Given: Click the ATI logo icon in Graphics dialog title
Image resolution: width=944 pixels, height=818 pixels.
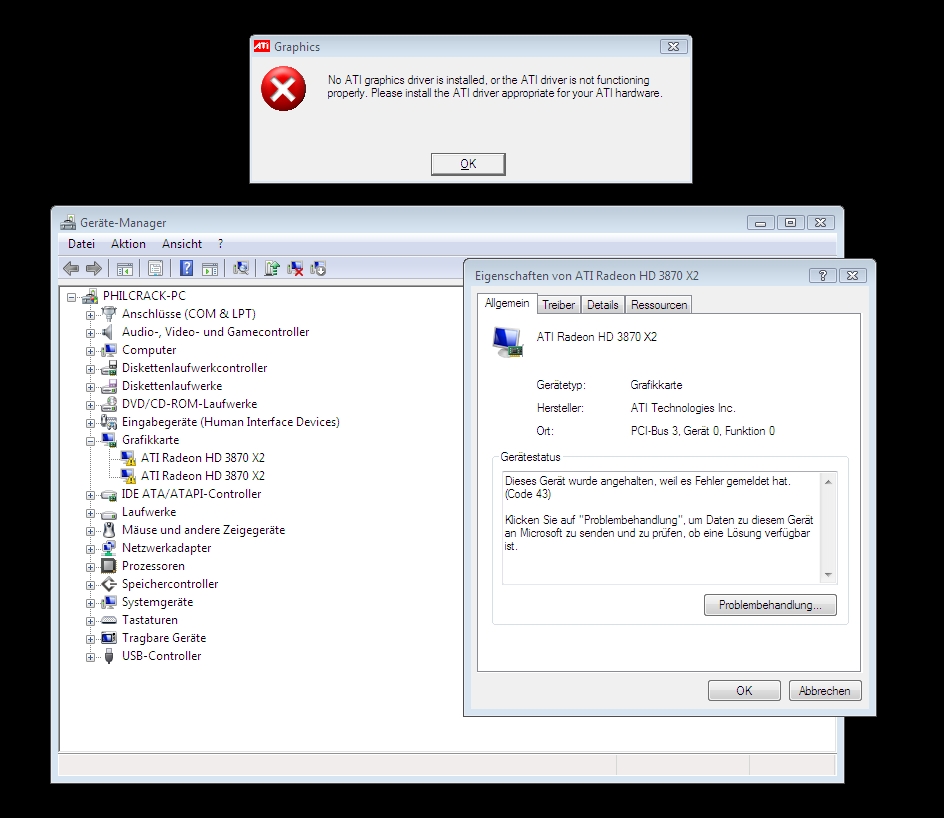Looking at the screenshot, I should pyautogui.click(x=261, y=46).
